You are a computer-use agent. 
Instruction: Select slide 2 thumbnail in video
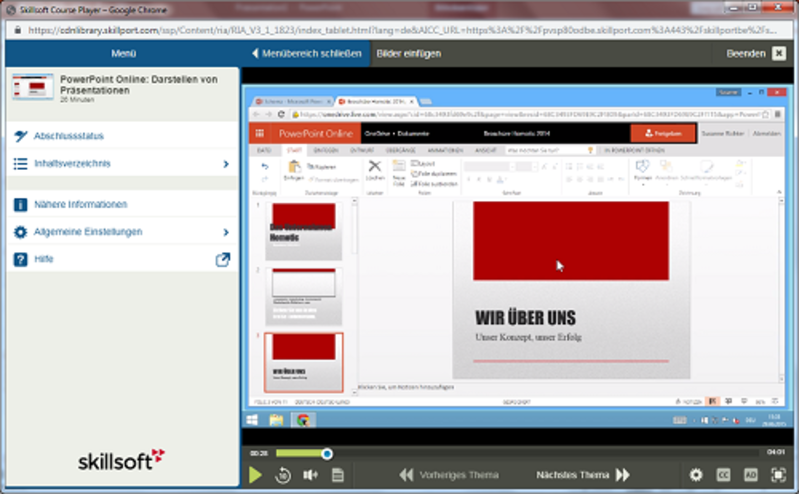coord(304,297)
